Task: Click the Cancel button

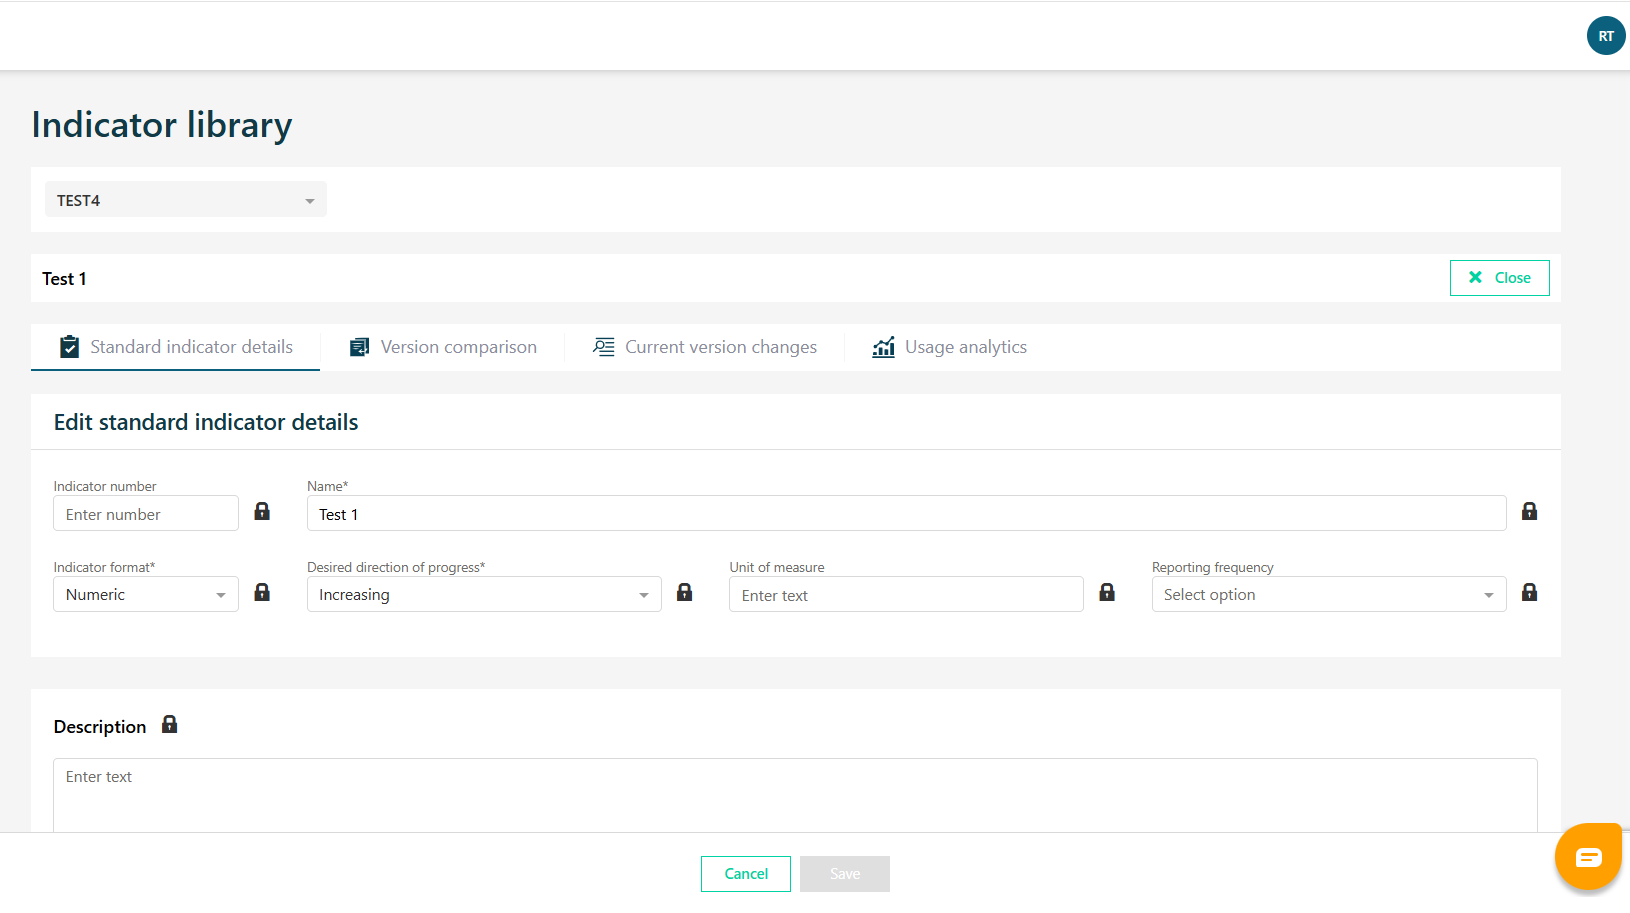Action: pyautogui.click(x=746, y=874)
